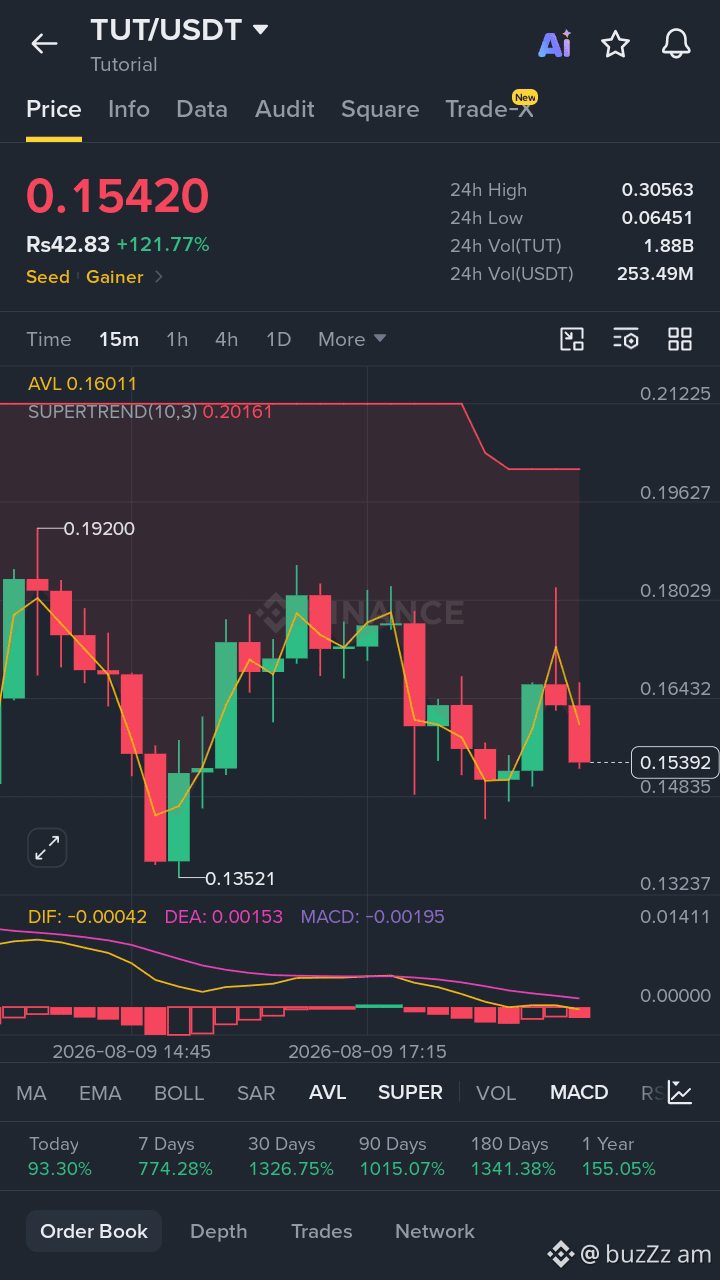Go back with the left arrow icon
This screenshot has width=720, height=1280.
click(x=44, y=43)
